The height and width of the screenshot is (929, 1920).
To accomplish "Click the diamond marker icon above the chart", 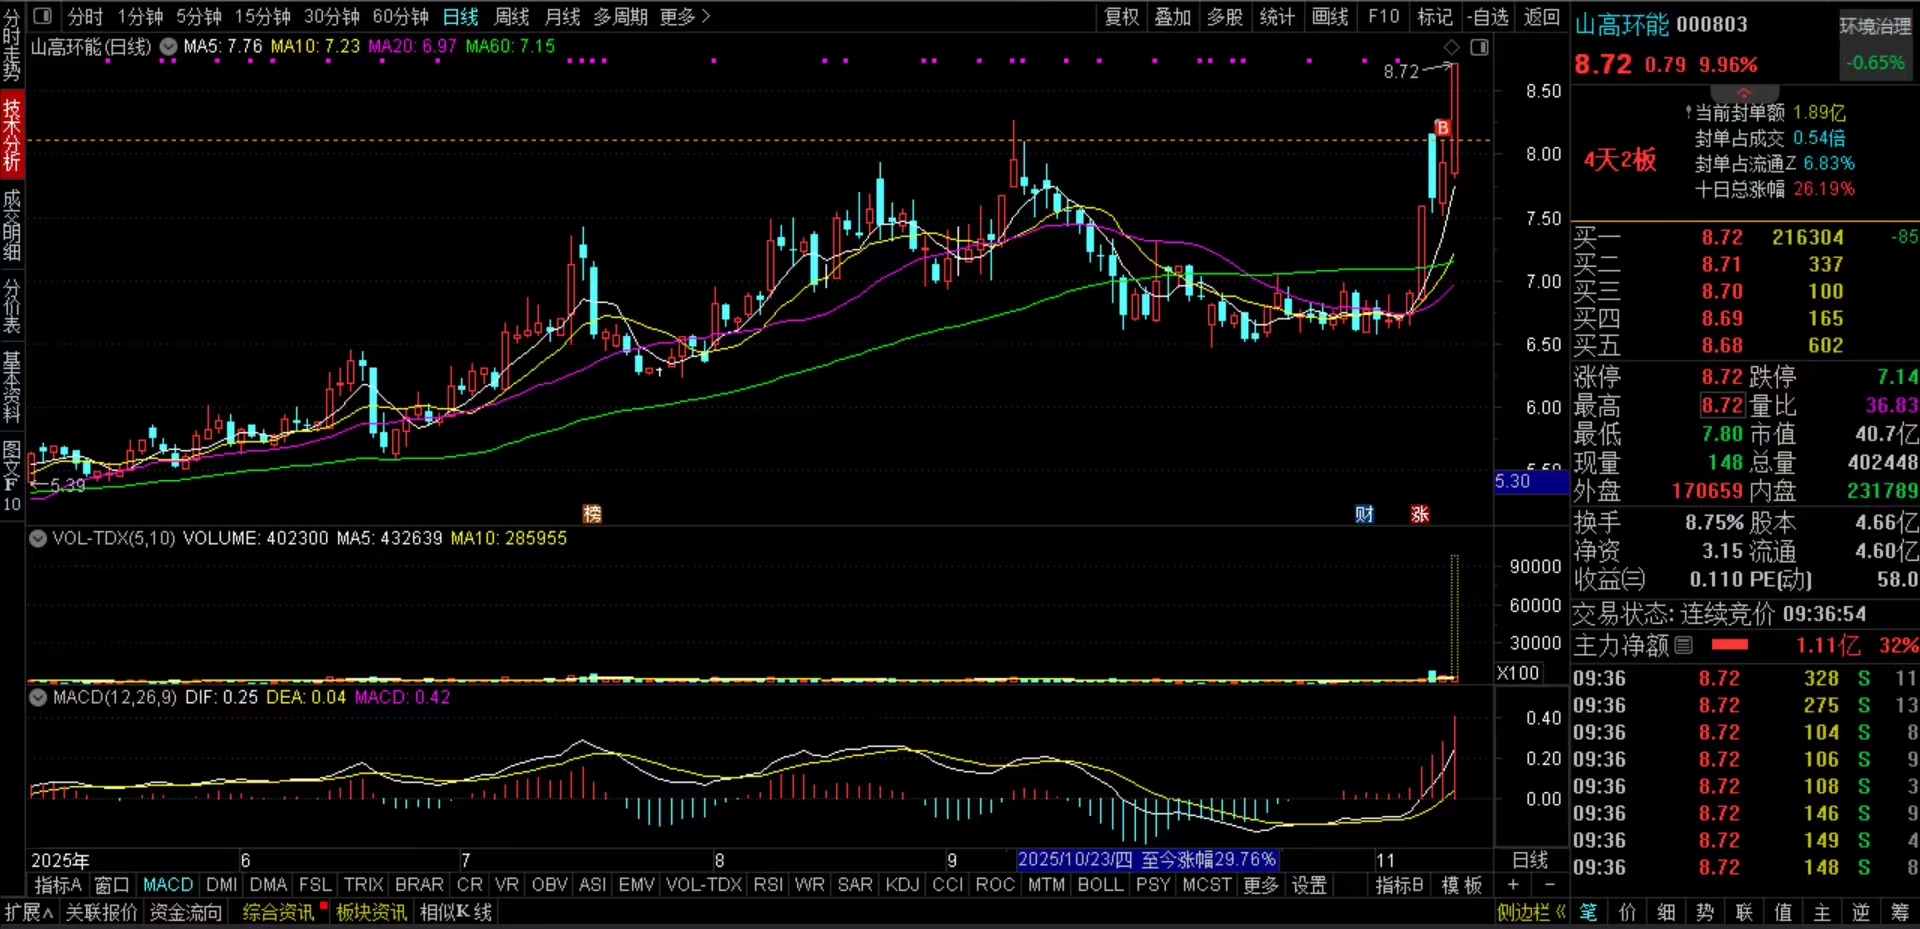I will tap(1451, 48).
